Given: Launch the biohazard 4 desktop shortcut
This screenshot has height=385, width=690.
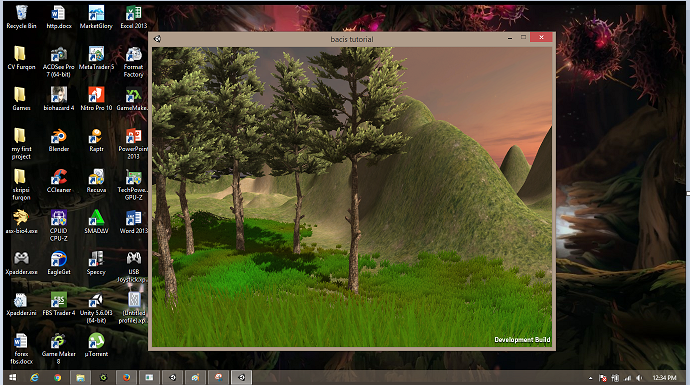Looking at the screenshot, I should click(x=59, y=99).
